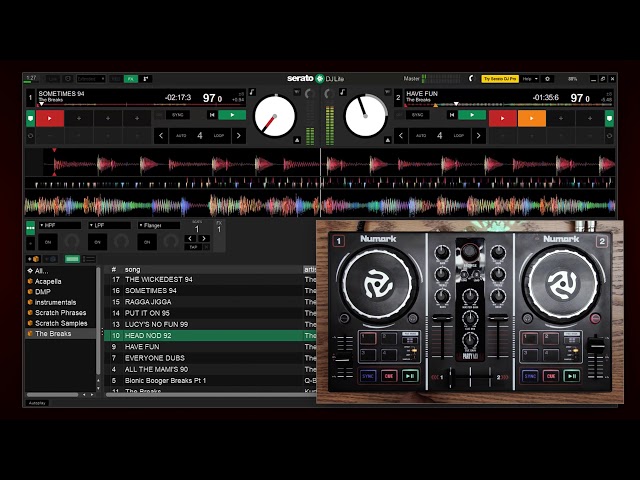Toggle the FX panel button in top toolbar
The width and height of the screenshot is (640, 480).
tap(131, 79)
